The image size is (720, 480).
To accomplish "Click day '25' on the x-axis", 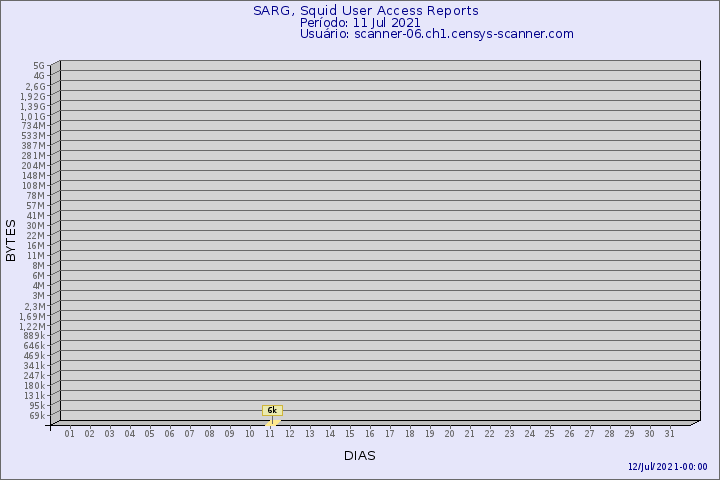I will pyautogui.click(x=550, y=434).
